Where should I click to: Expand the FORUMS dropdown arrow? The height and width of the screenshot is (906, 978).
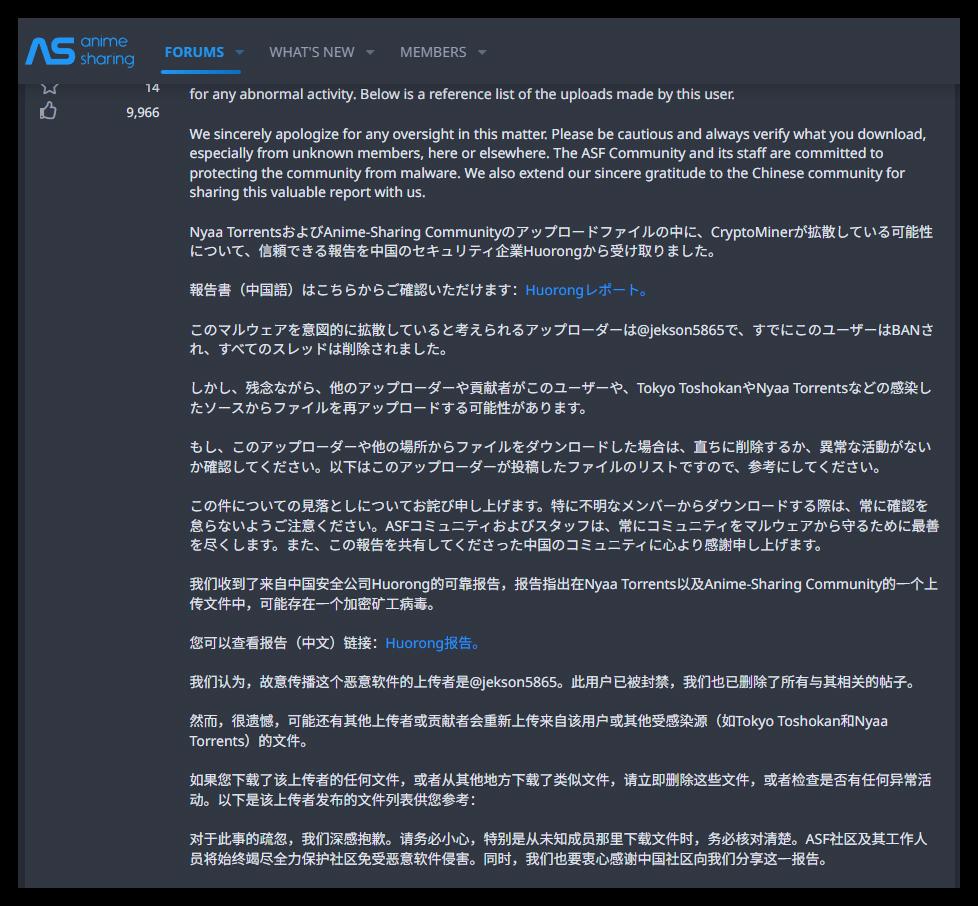tap(238, 53)
